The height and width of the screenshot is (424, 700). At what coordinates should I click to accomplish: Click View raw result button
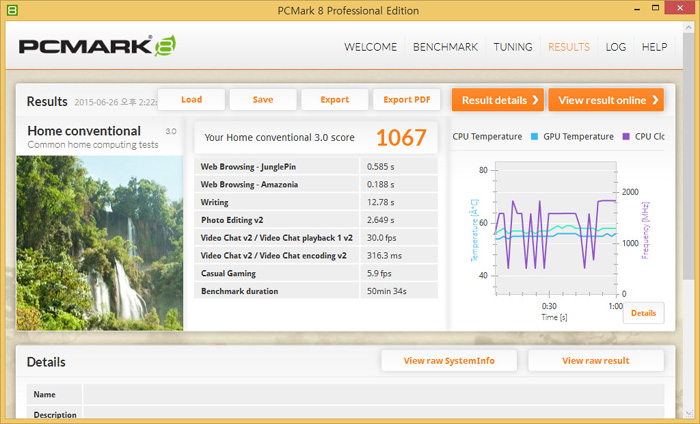pos(596,361)
